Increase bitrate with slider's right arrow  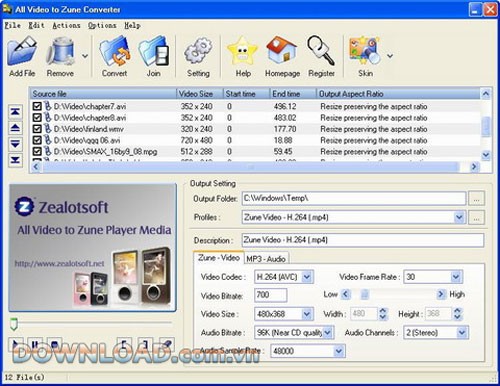point(441,294)
